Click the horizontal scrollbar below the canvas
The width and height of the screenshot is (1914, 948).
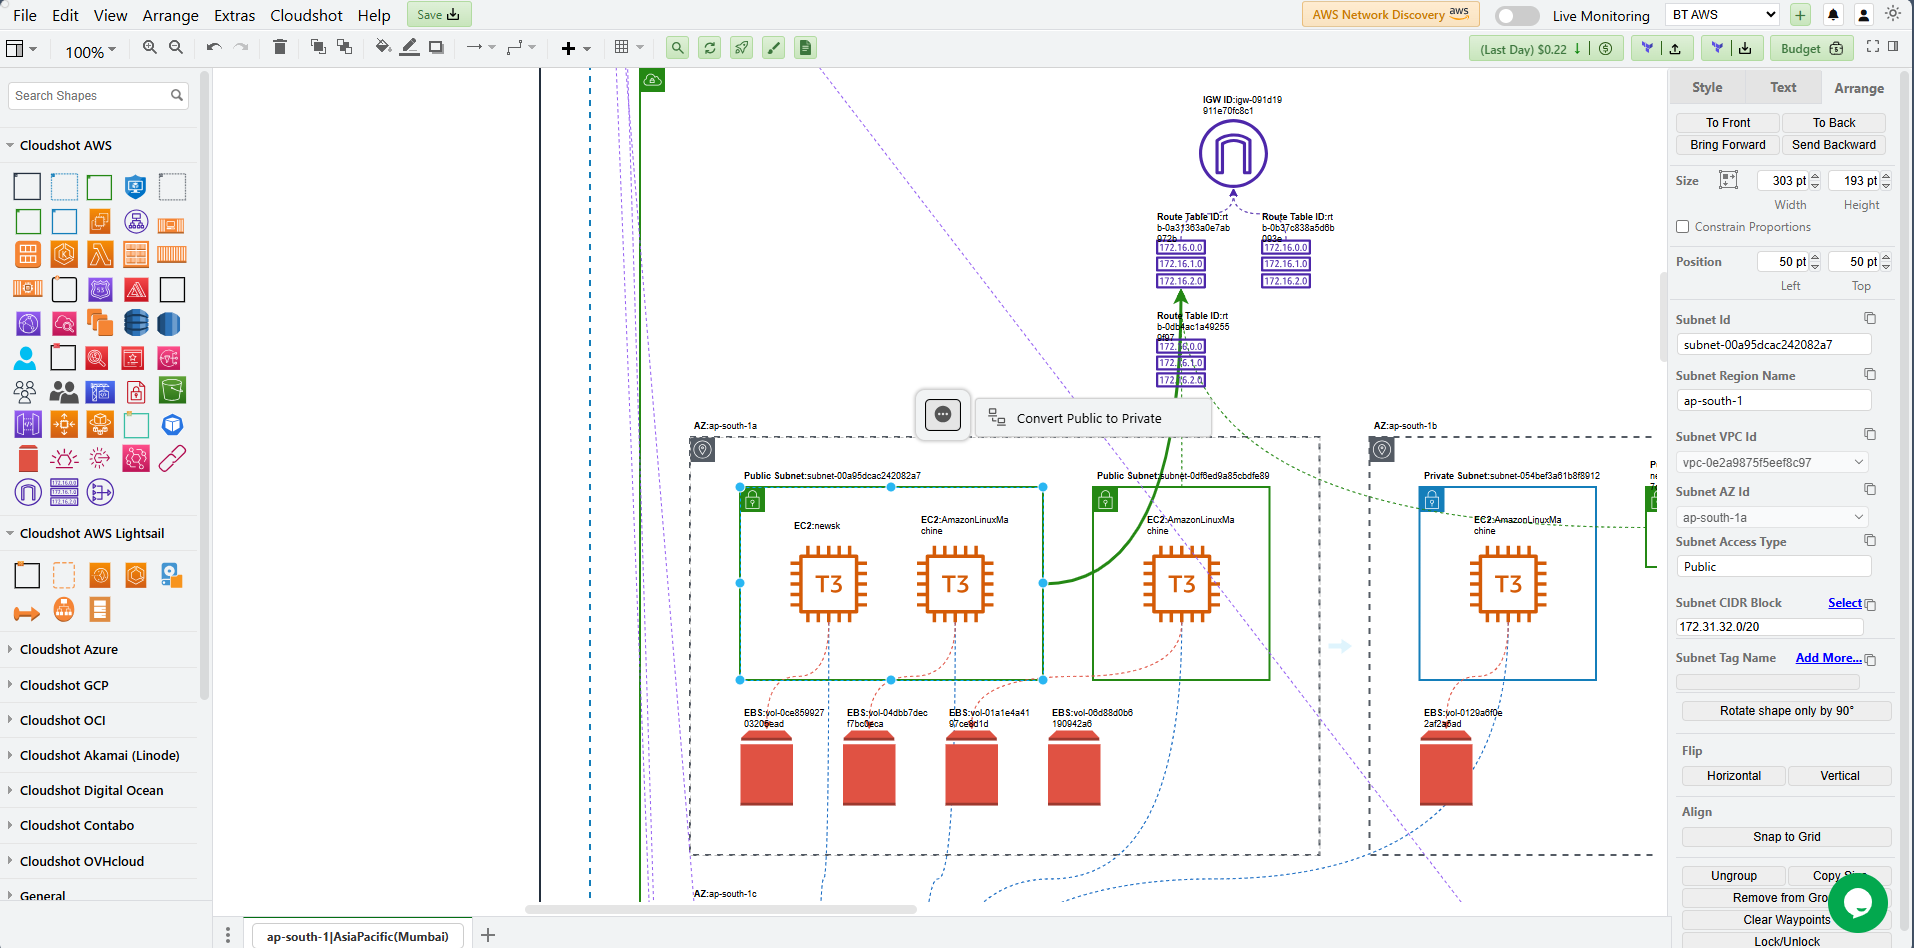point(720,909)
